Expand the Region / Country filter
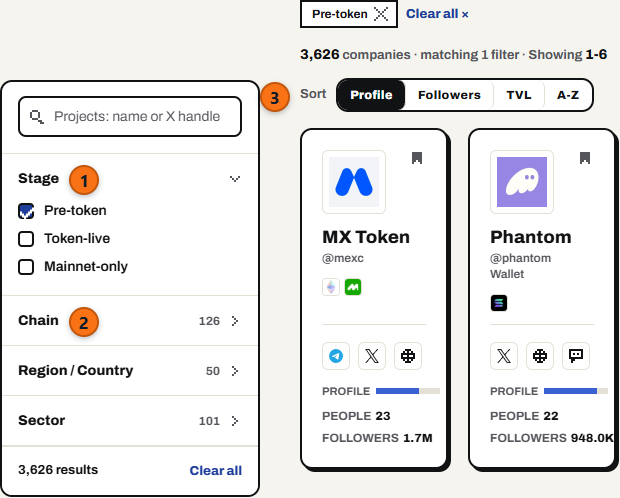 coord(130,371)
